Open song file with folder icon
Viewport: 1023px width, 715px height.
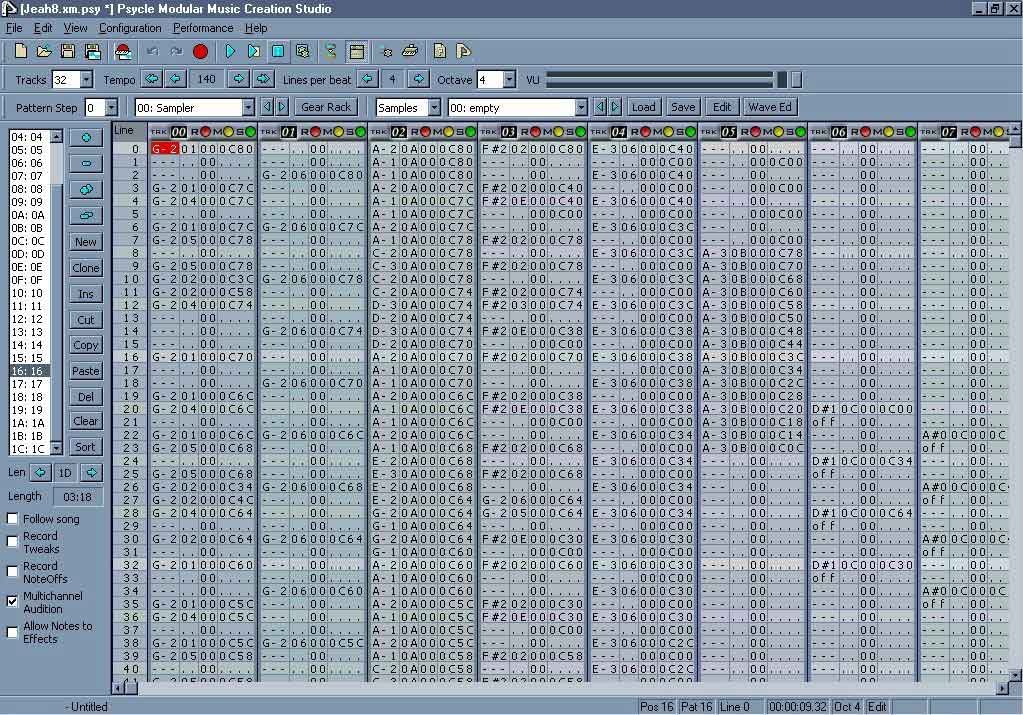tap(44, 51)
